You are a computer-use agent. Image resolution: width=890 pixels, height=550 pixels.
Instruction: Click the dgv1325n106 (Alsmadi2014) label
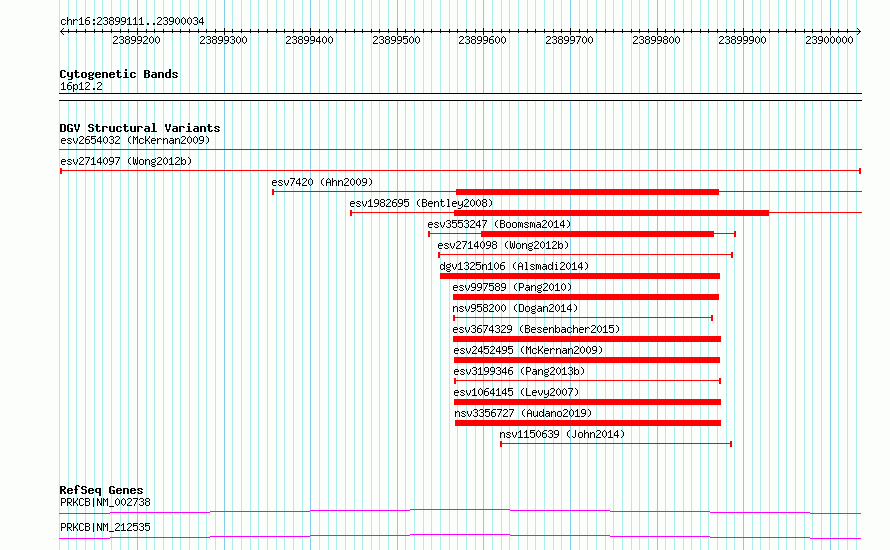(x=514, y=266)
